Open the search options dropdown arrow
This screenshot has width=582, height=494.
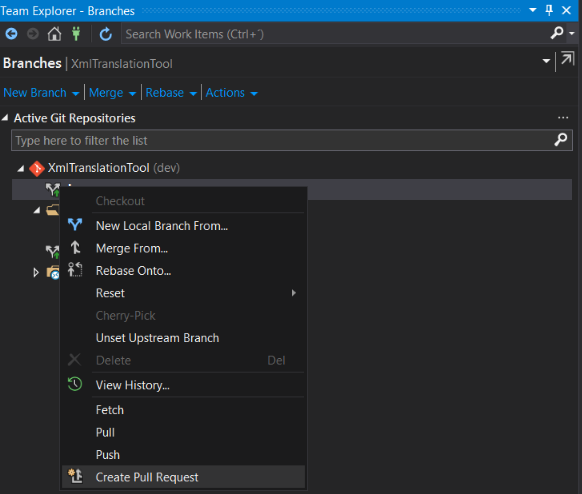tap(572, 33)
